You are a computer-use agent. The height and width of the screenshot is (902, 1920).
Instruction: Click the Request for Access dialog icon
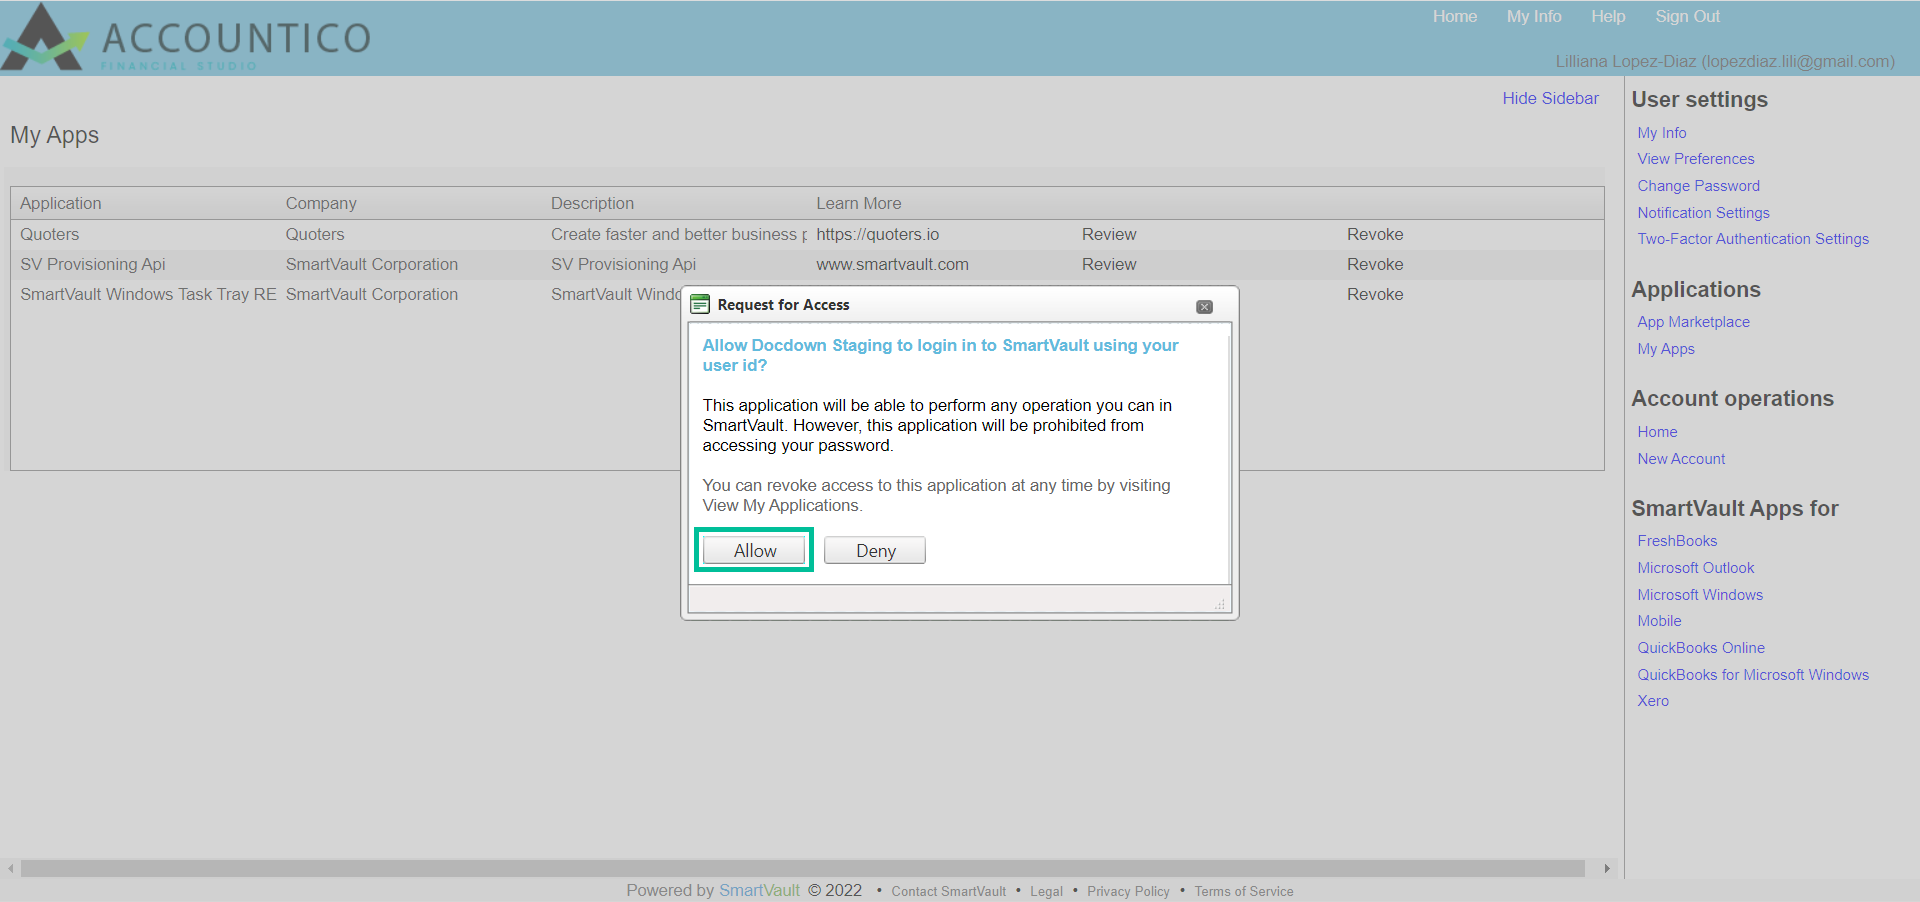[700, 305]
